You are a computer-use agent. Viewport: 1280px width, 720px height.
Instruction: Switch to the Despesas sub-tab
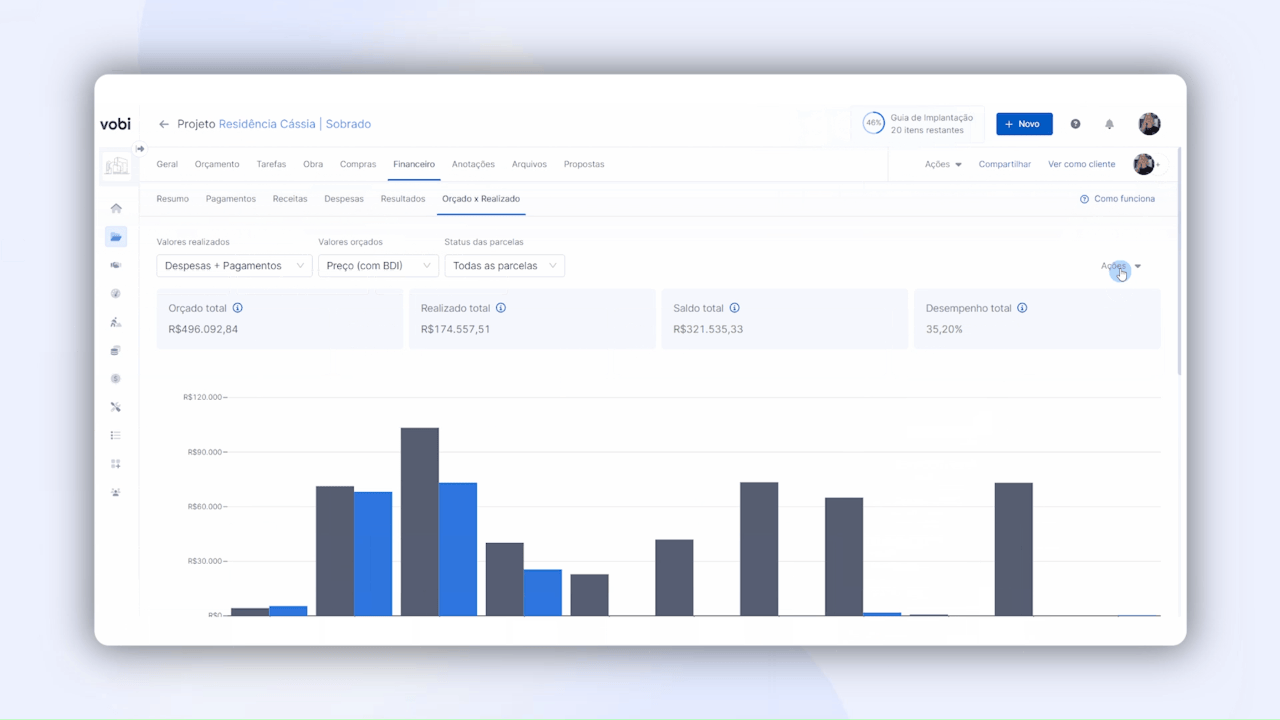[344, 199]
